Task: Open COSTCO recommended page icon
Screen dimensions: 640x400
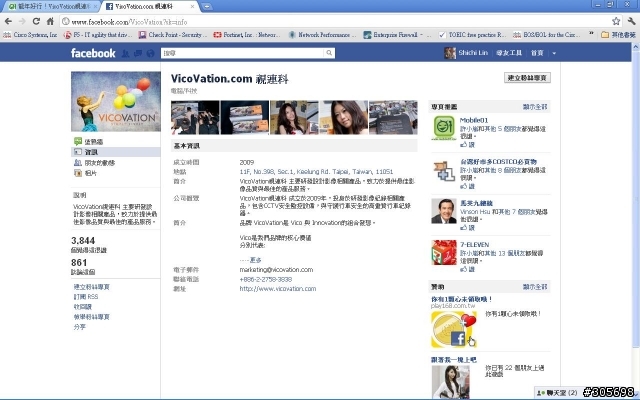Action: coord(444,170)
